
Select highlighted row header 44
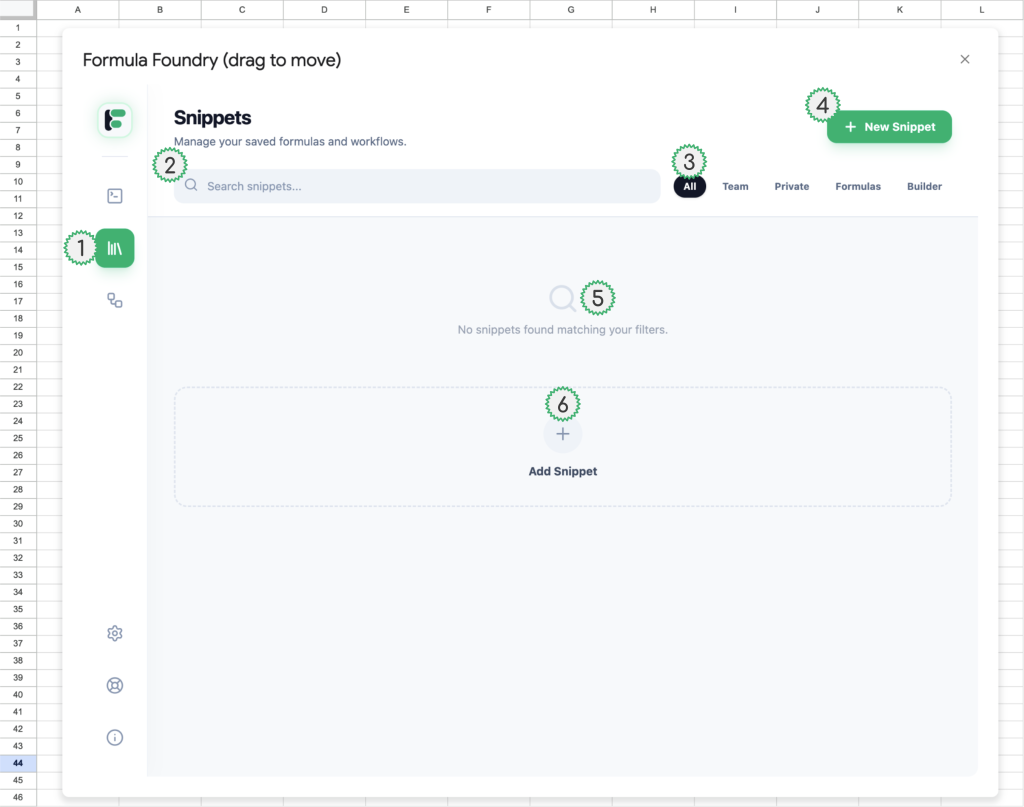(18, 763)
